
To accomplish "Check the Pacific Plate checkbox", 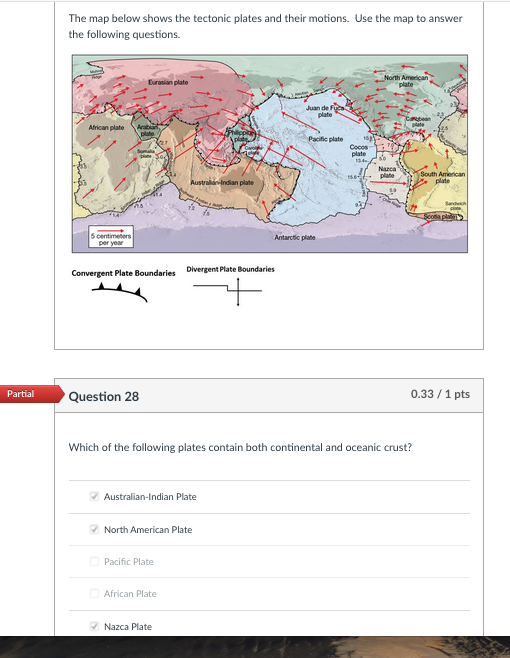I will pos(94,561).
